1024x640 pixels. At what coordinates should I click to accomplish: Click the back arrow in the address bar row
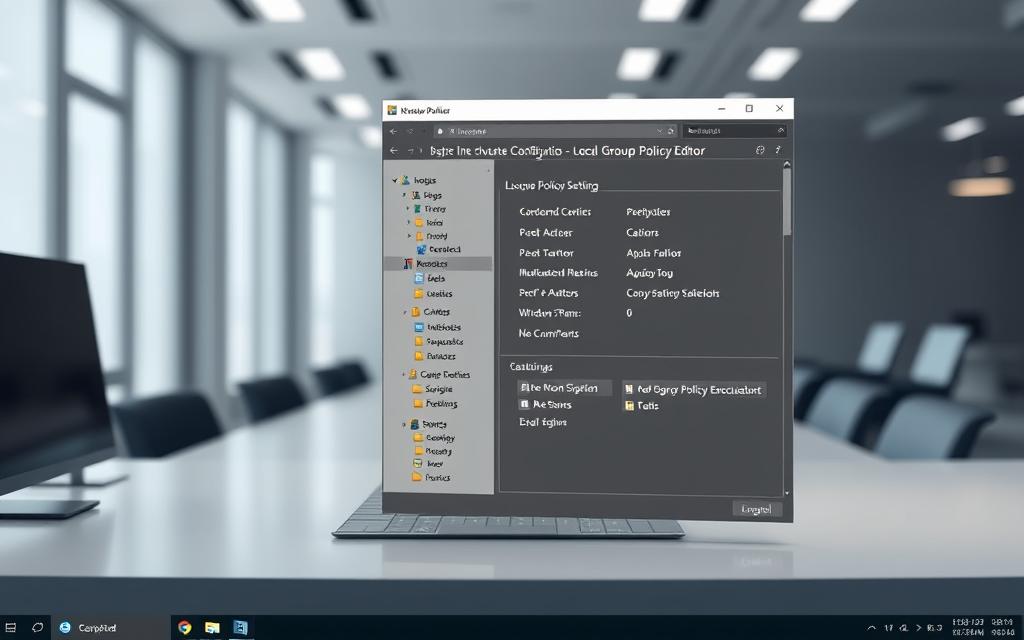(x=393, y=131)
